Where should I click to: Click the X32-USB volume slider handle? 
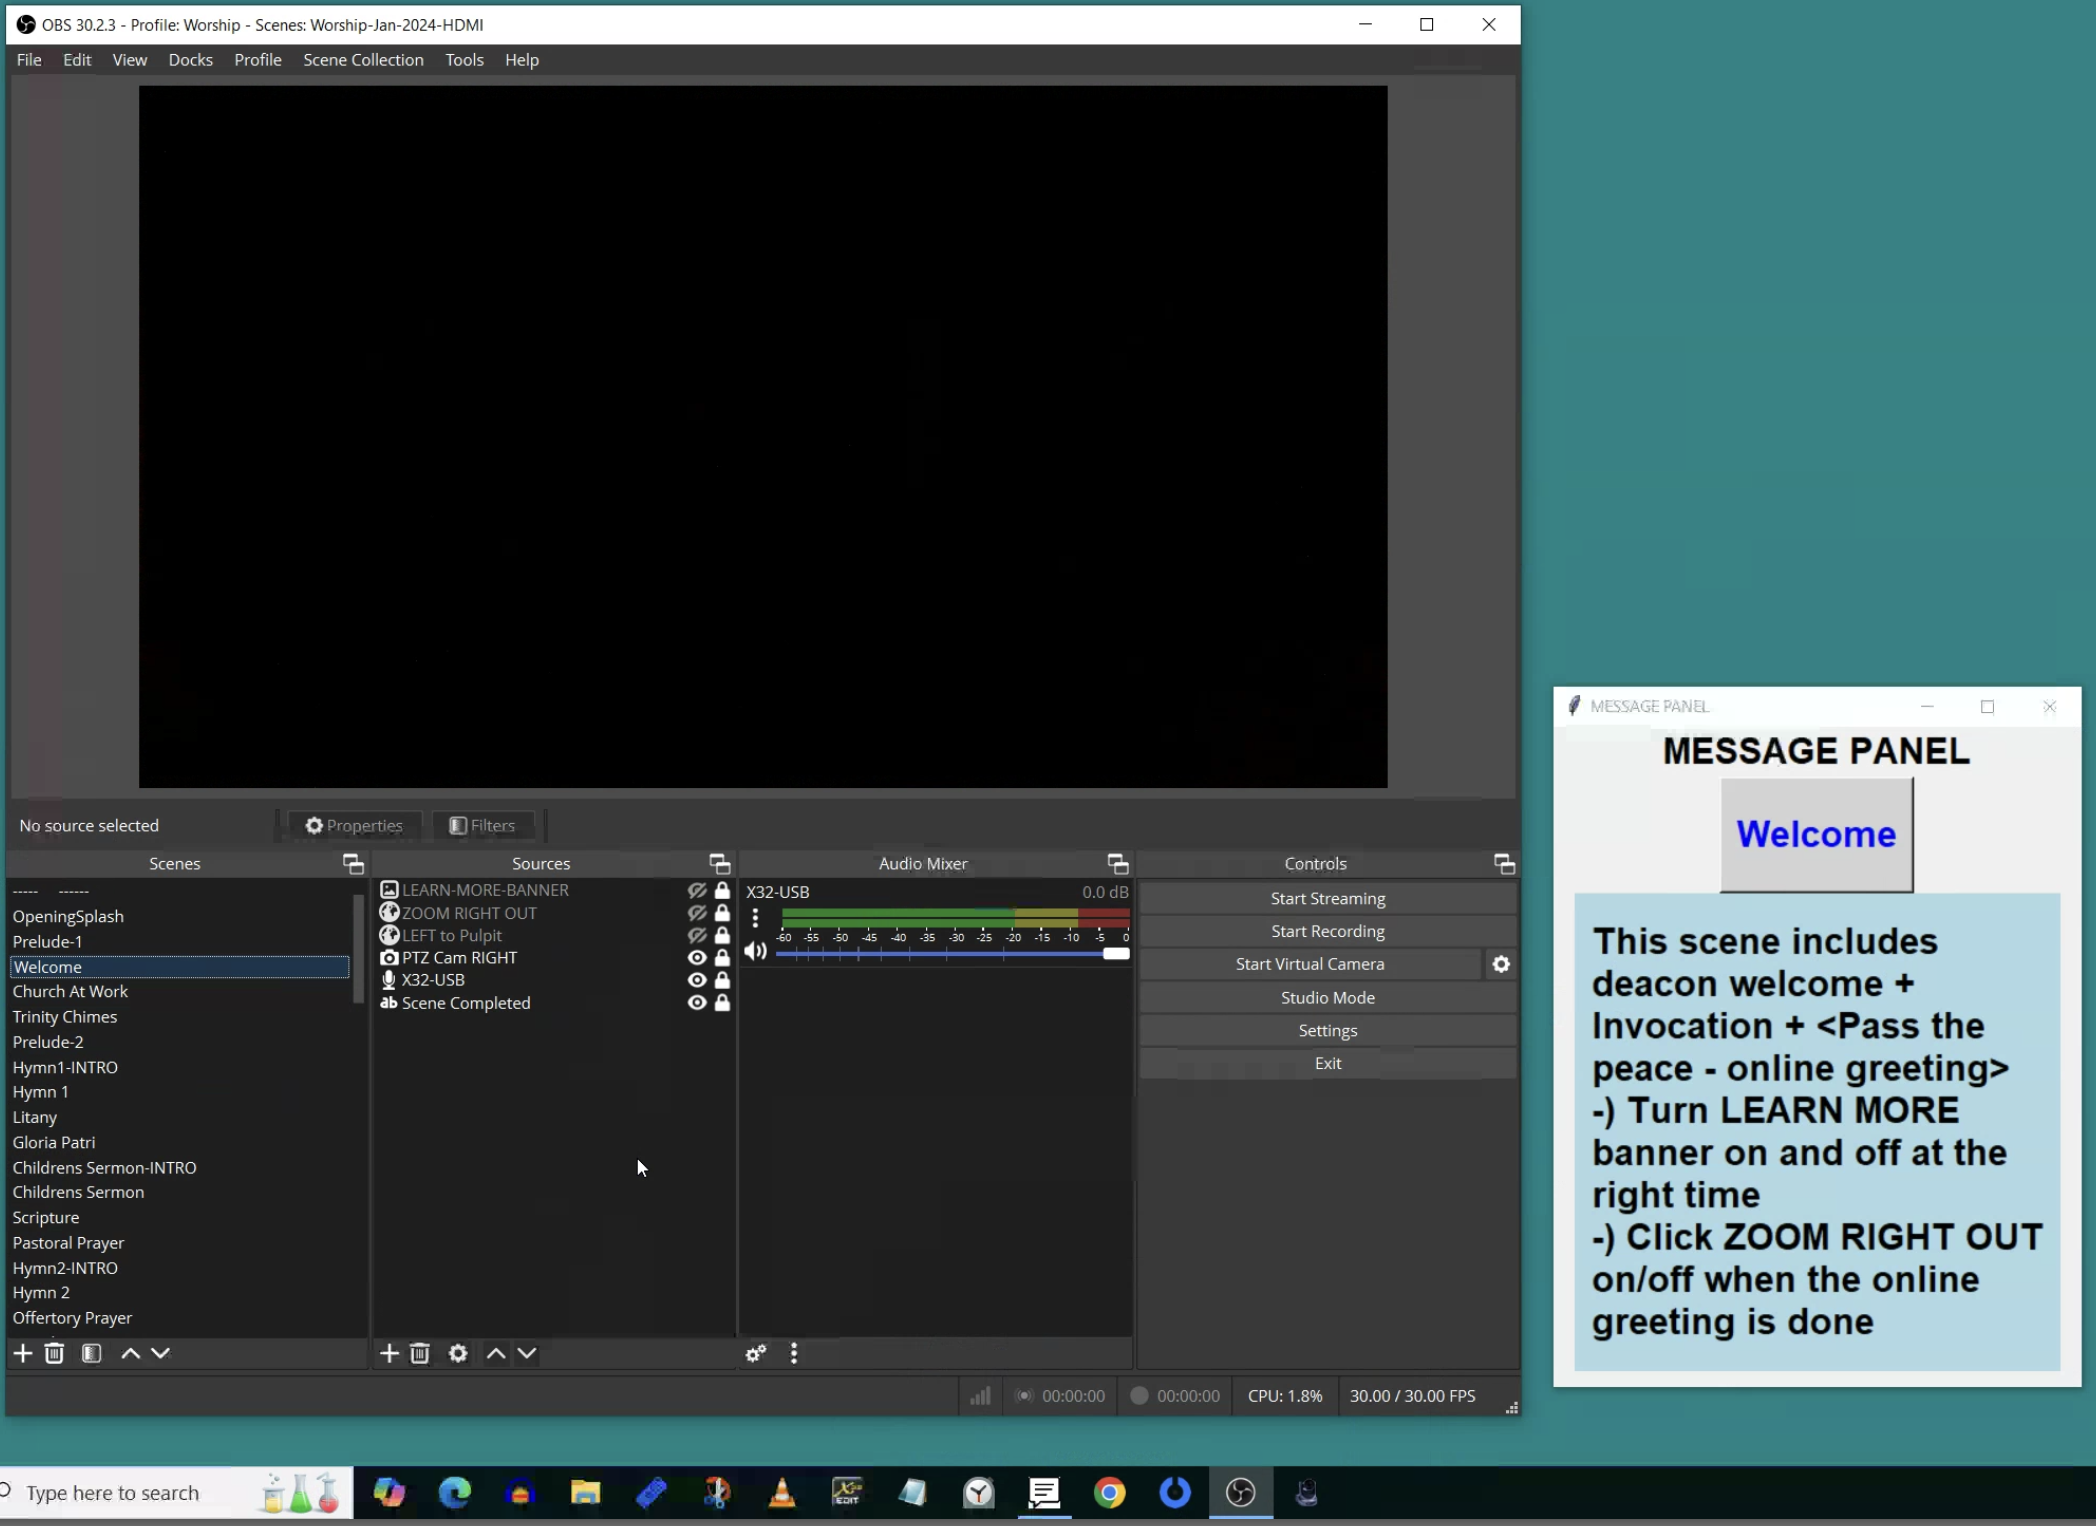(x=1115, y=954)
